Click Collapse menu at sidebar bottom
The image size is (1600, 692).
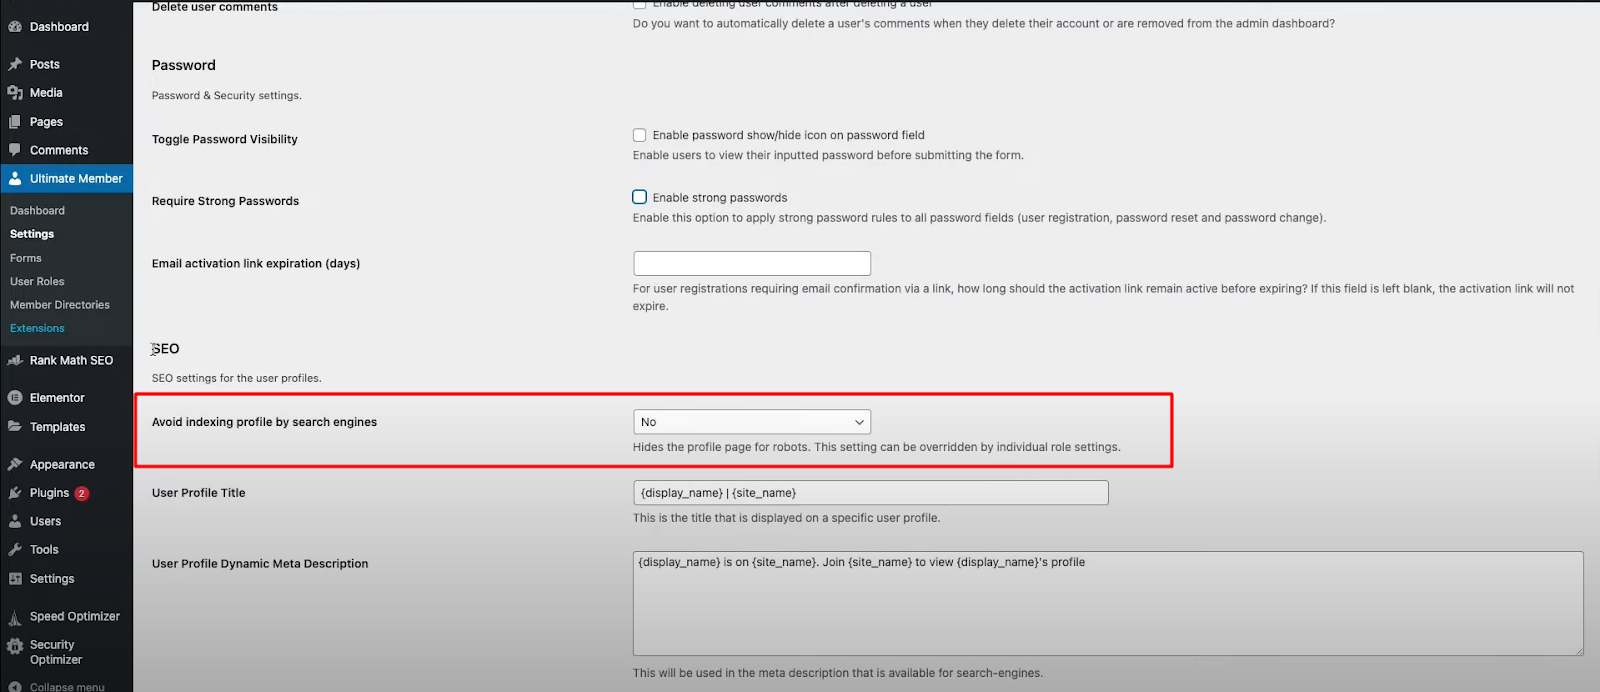pos(66,686)
